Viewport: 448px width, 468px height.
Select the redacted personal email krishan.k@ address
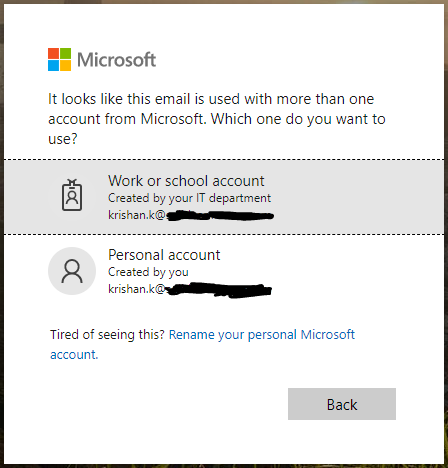[190, 289]
